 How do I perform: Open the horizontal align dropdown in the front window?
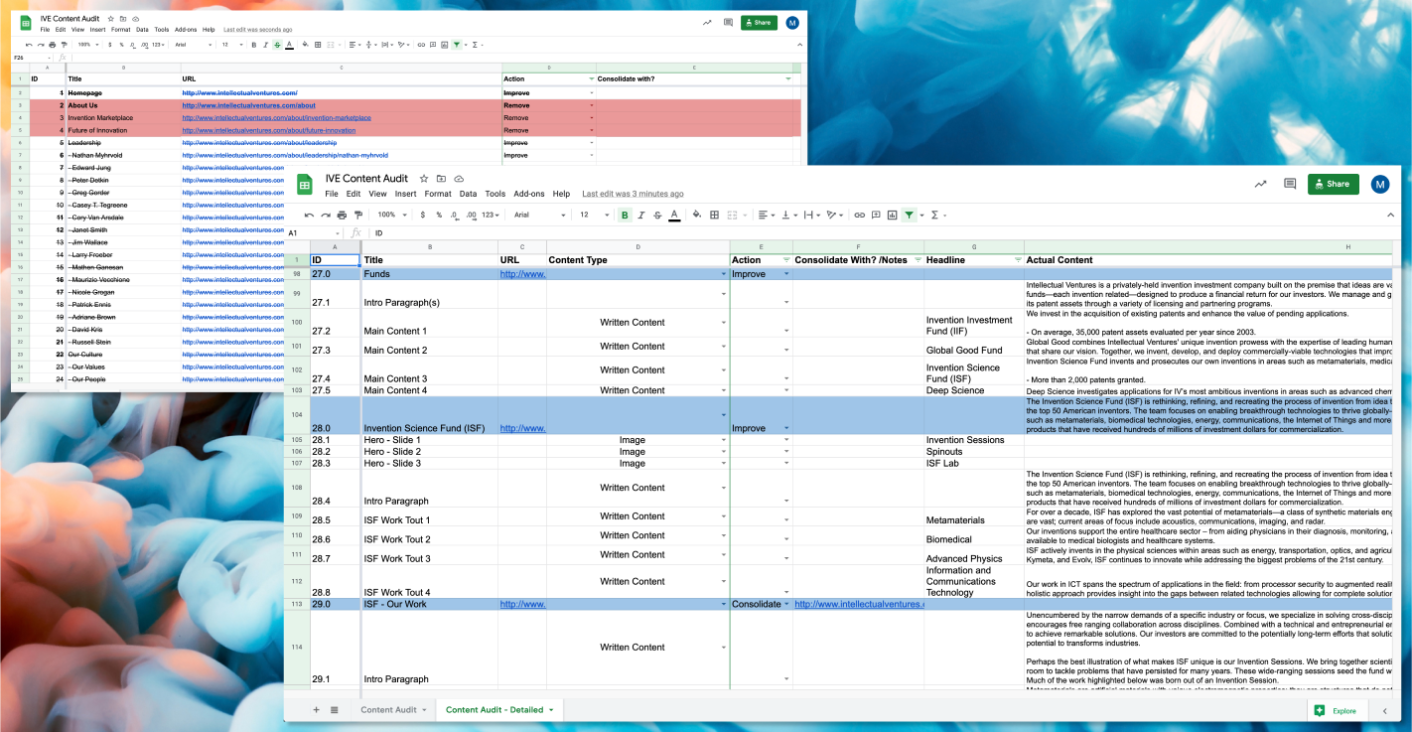click(766, 215)
